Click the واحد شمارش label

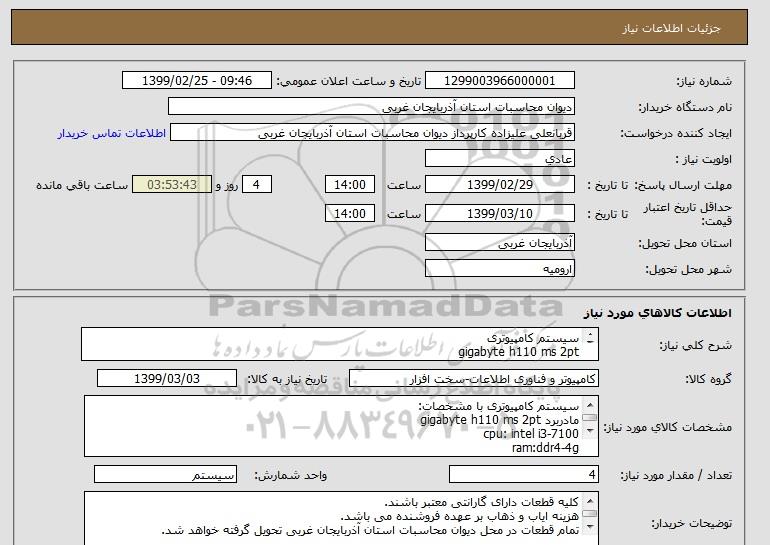(291, 475)
